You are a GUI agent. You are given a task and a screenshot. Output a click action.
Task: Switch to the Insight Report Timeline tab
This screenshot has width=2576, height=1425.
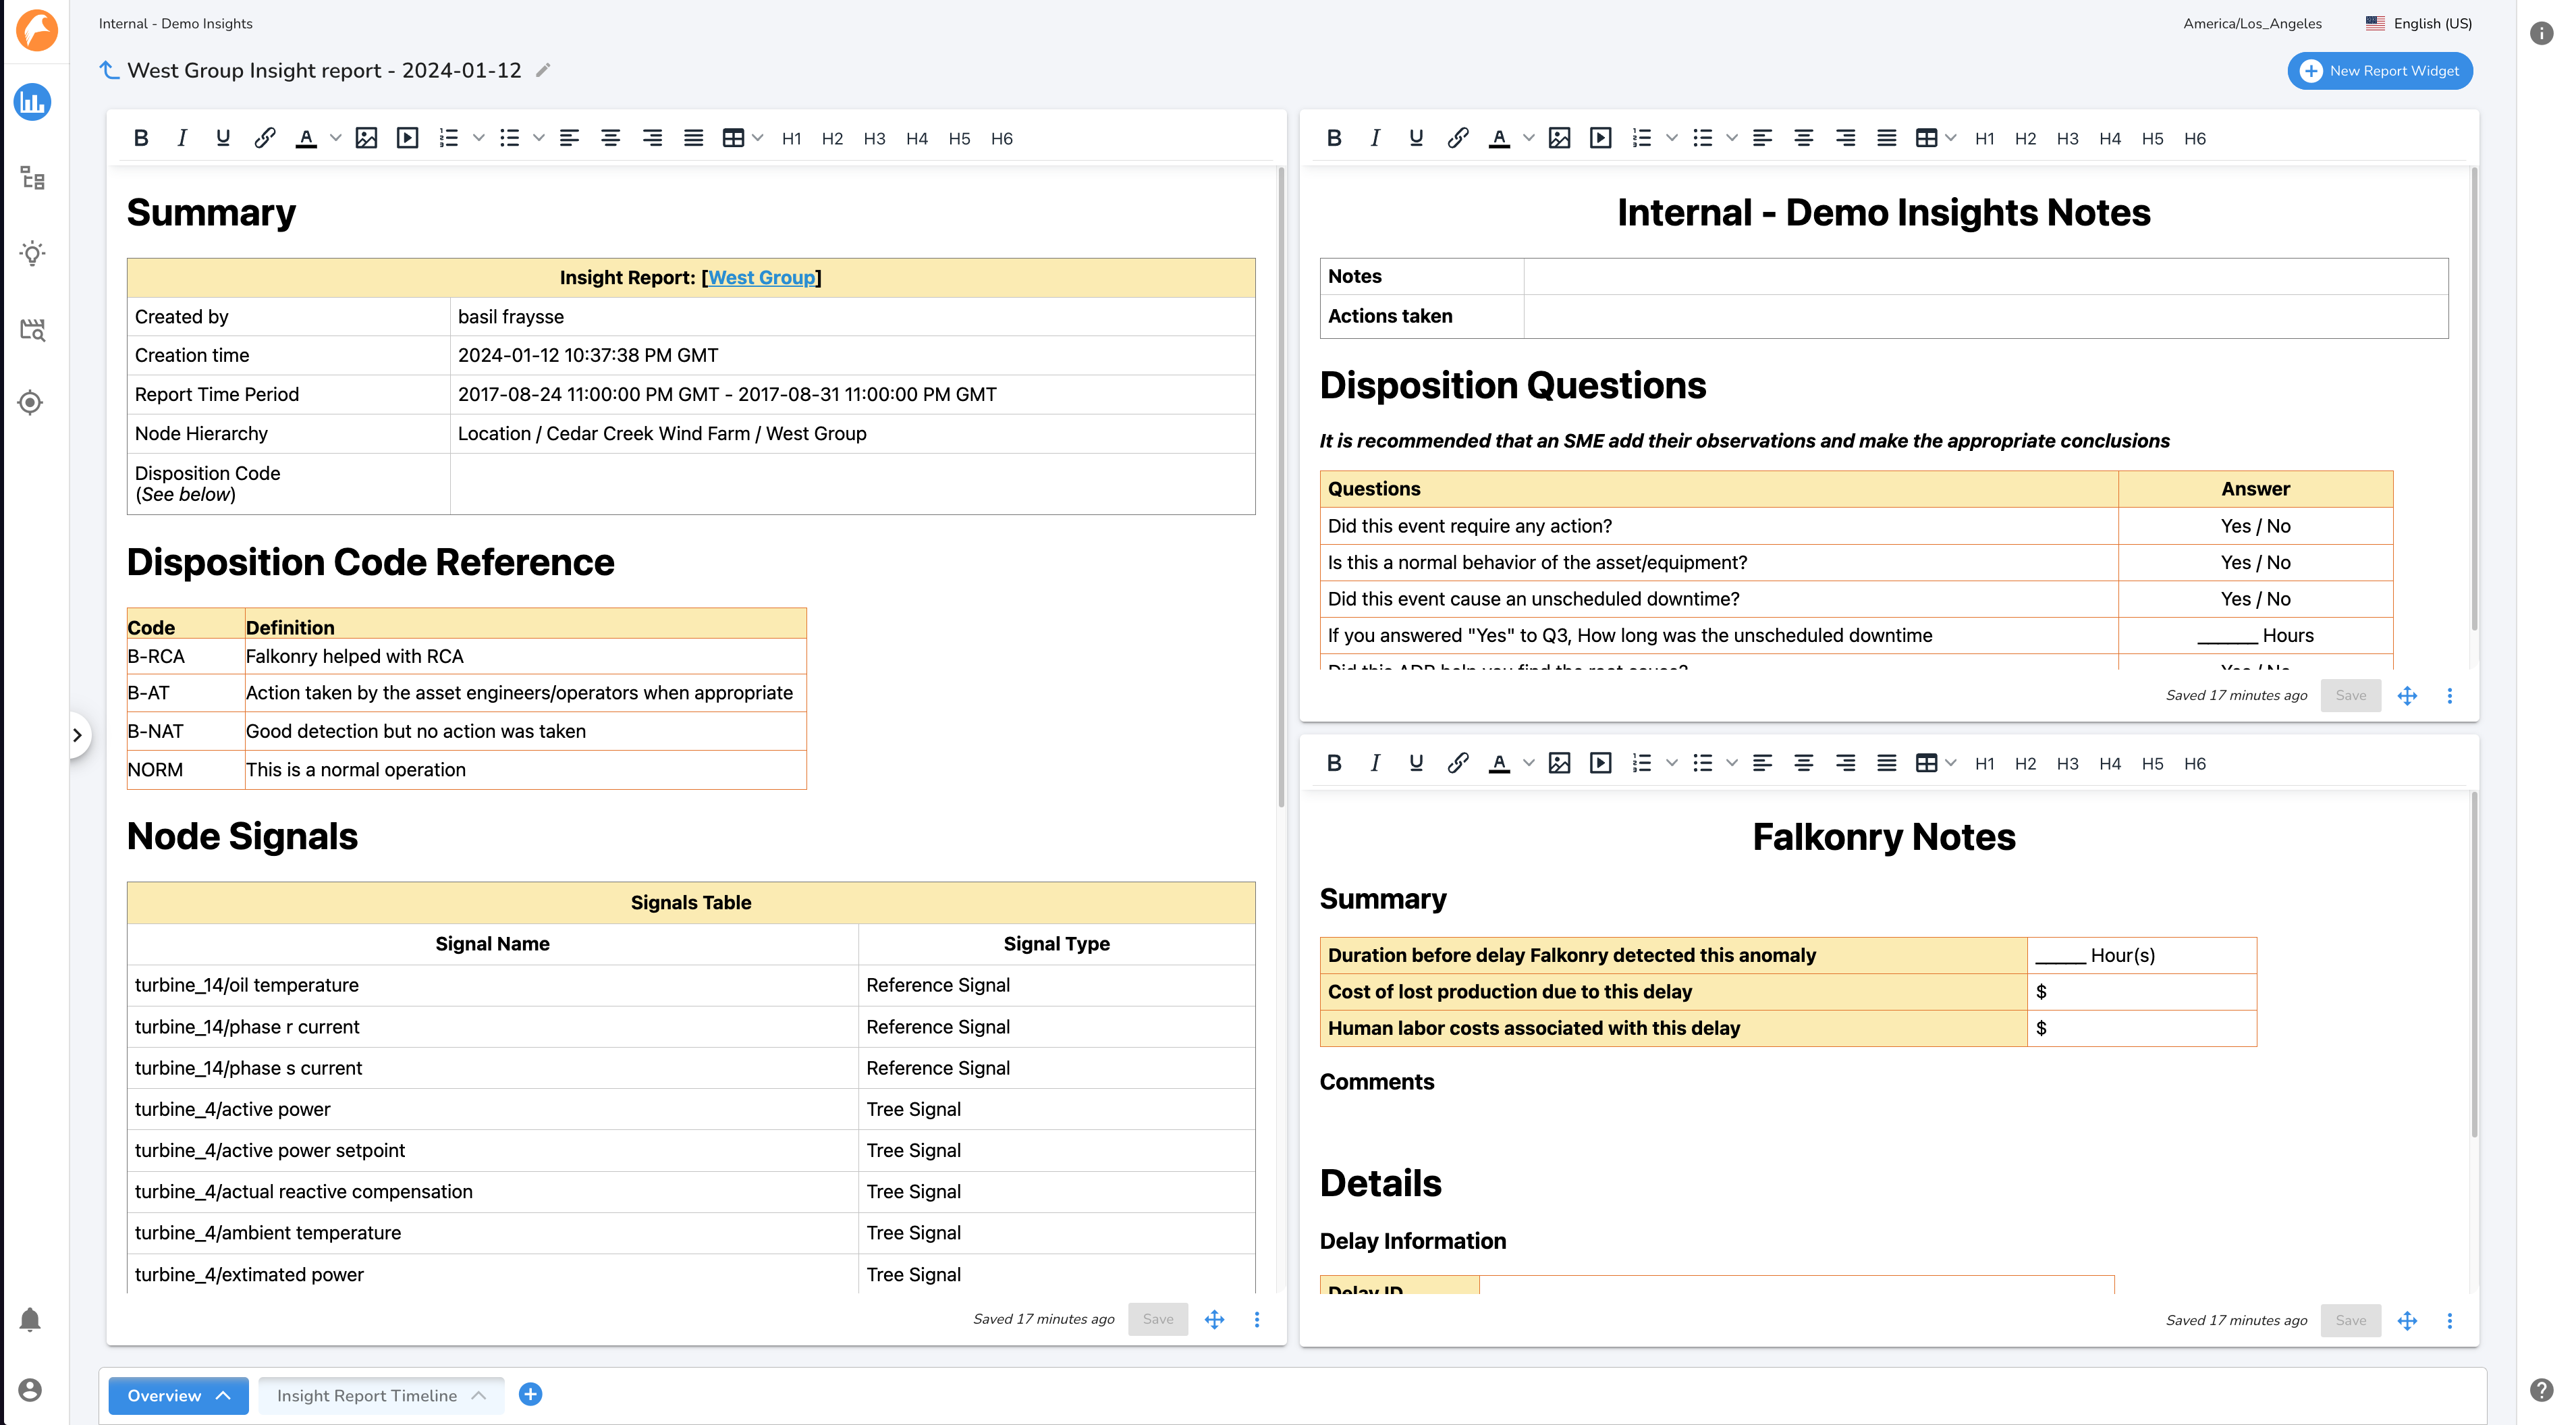[x=381, y=1395]
